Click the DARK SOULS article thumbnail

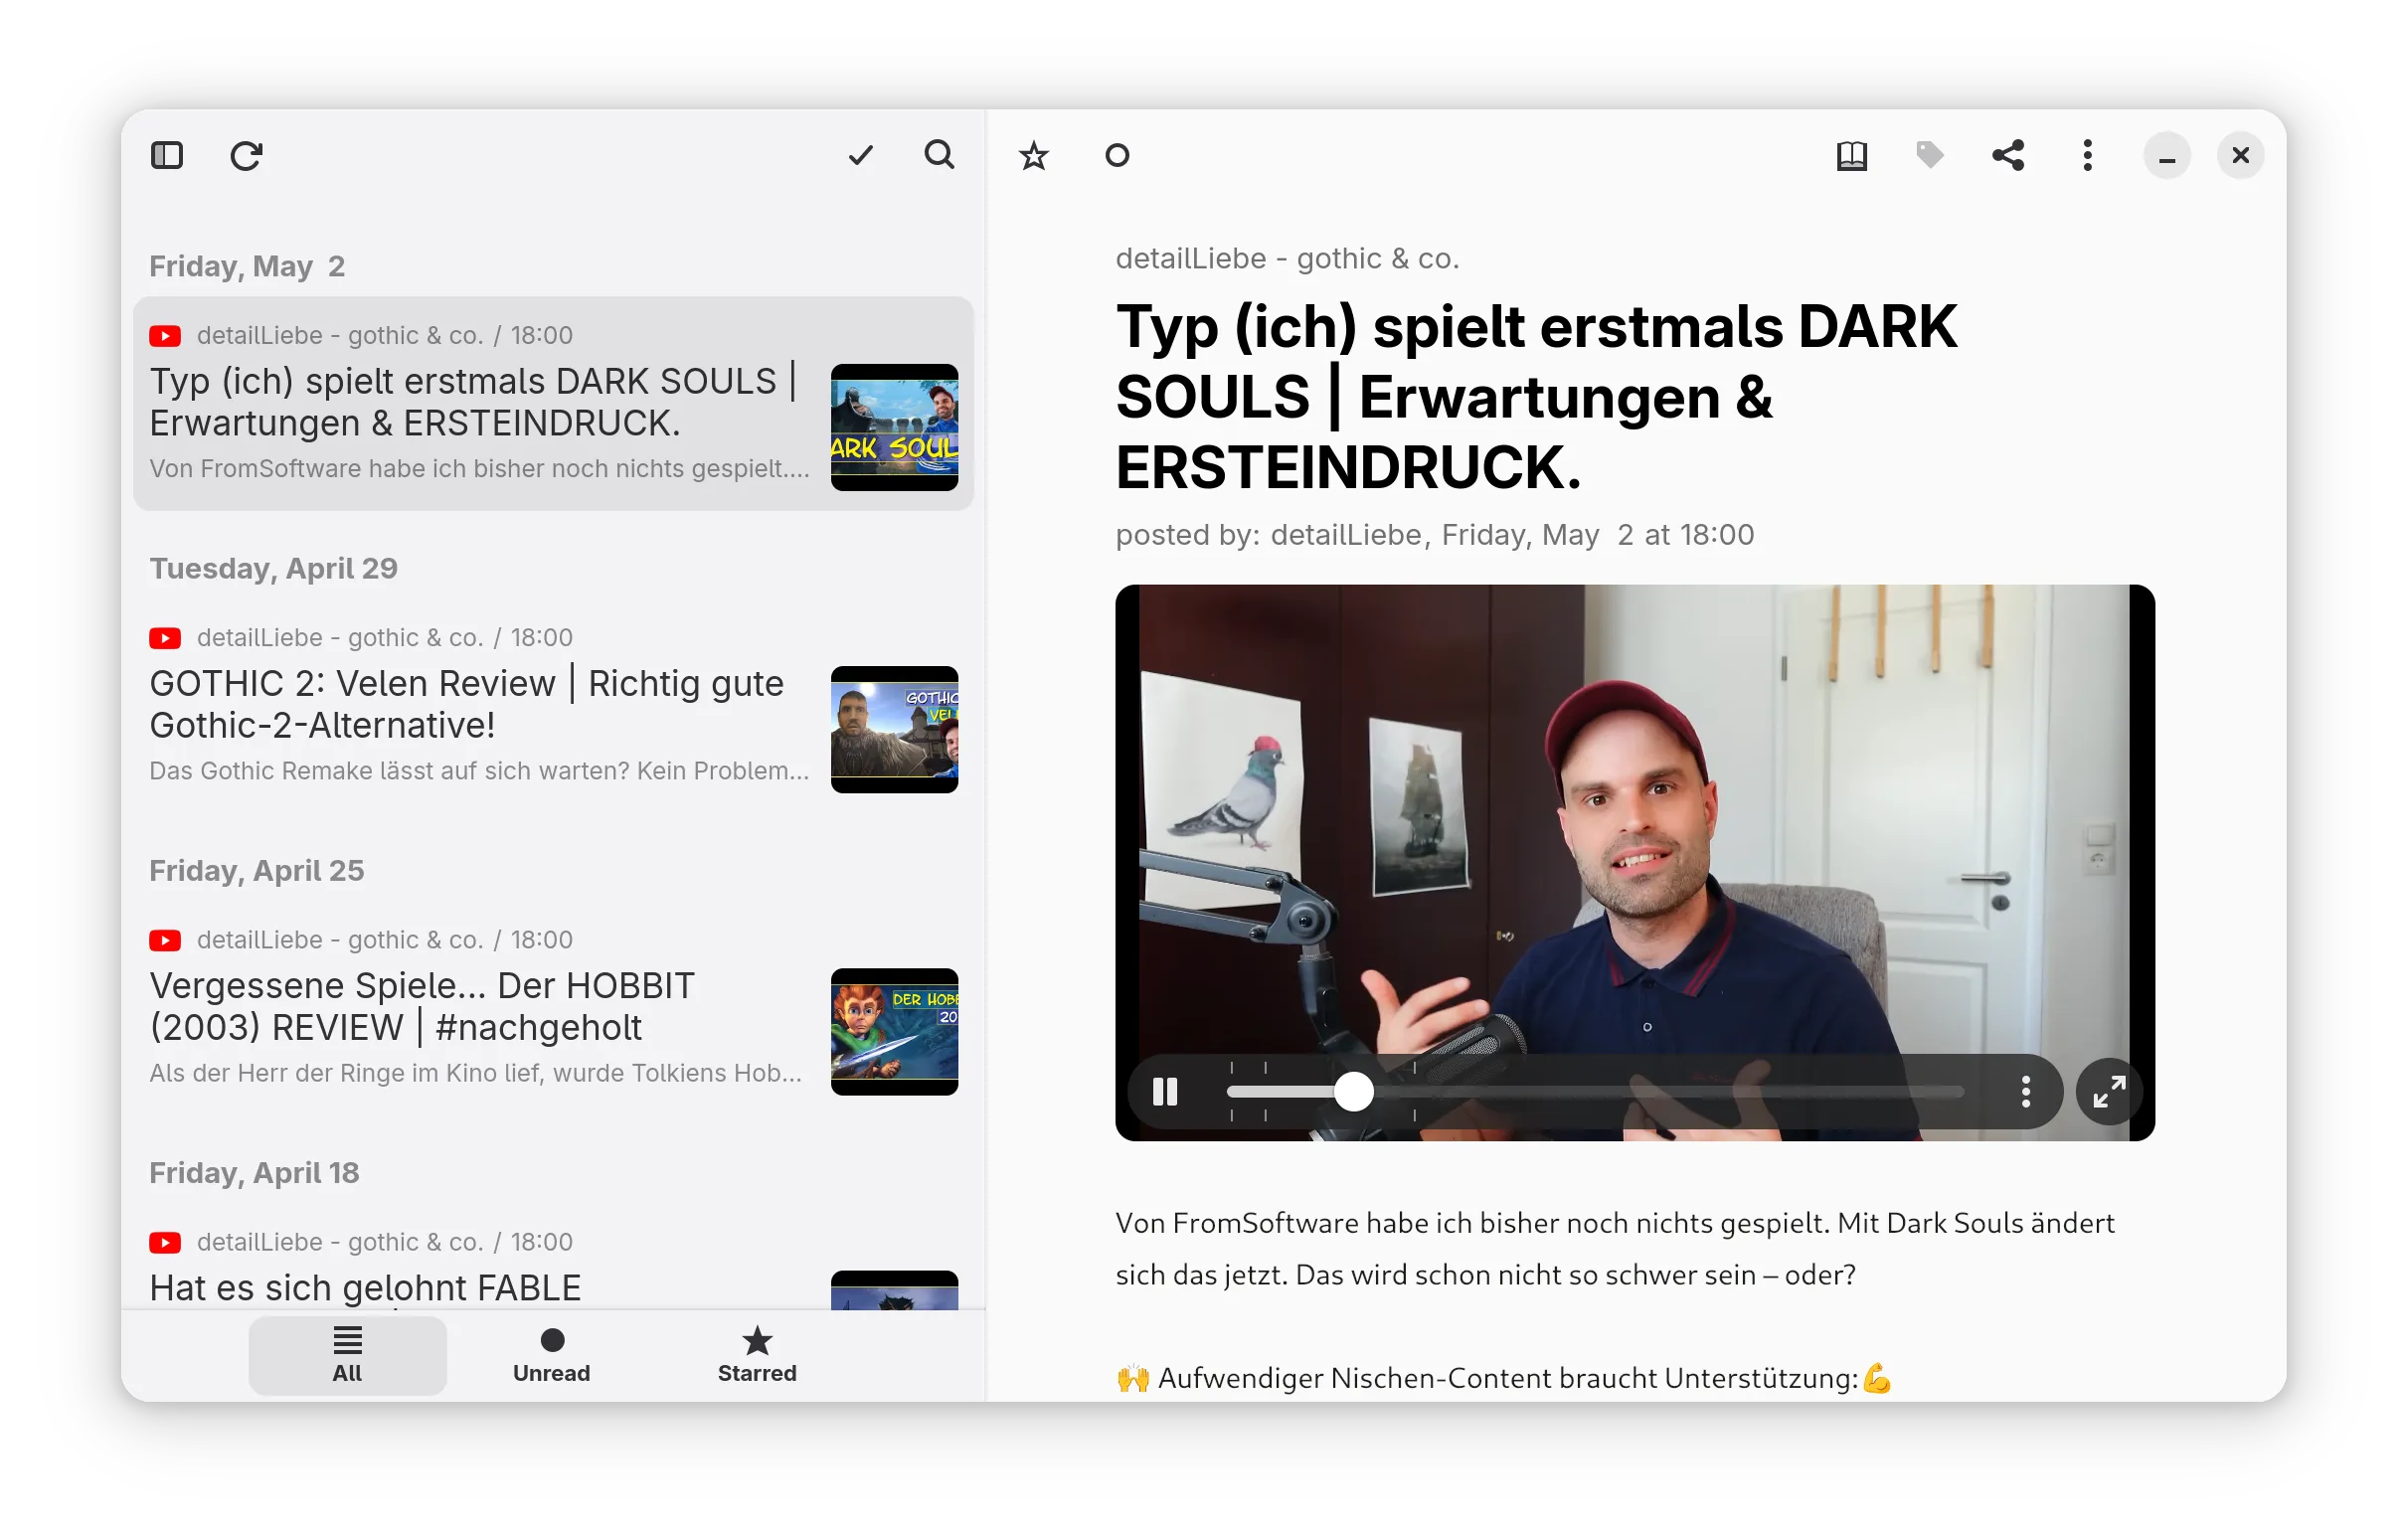(x=894, y=428)
